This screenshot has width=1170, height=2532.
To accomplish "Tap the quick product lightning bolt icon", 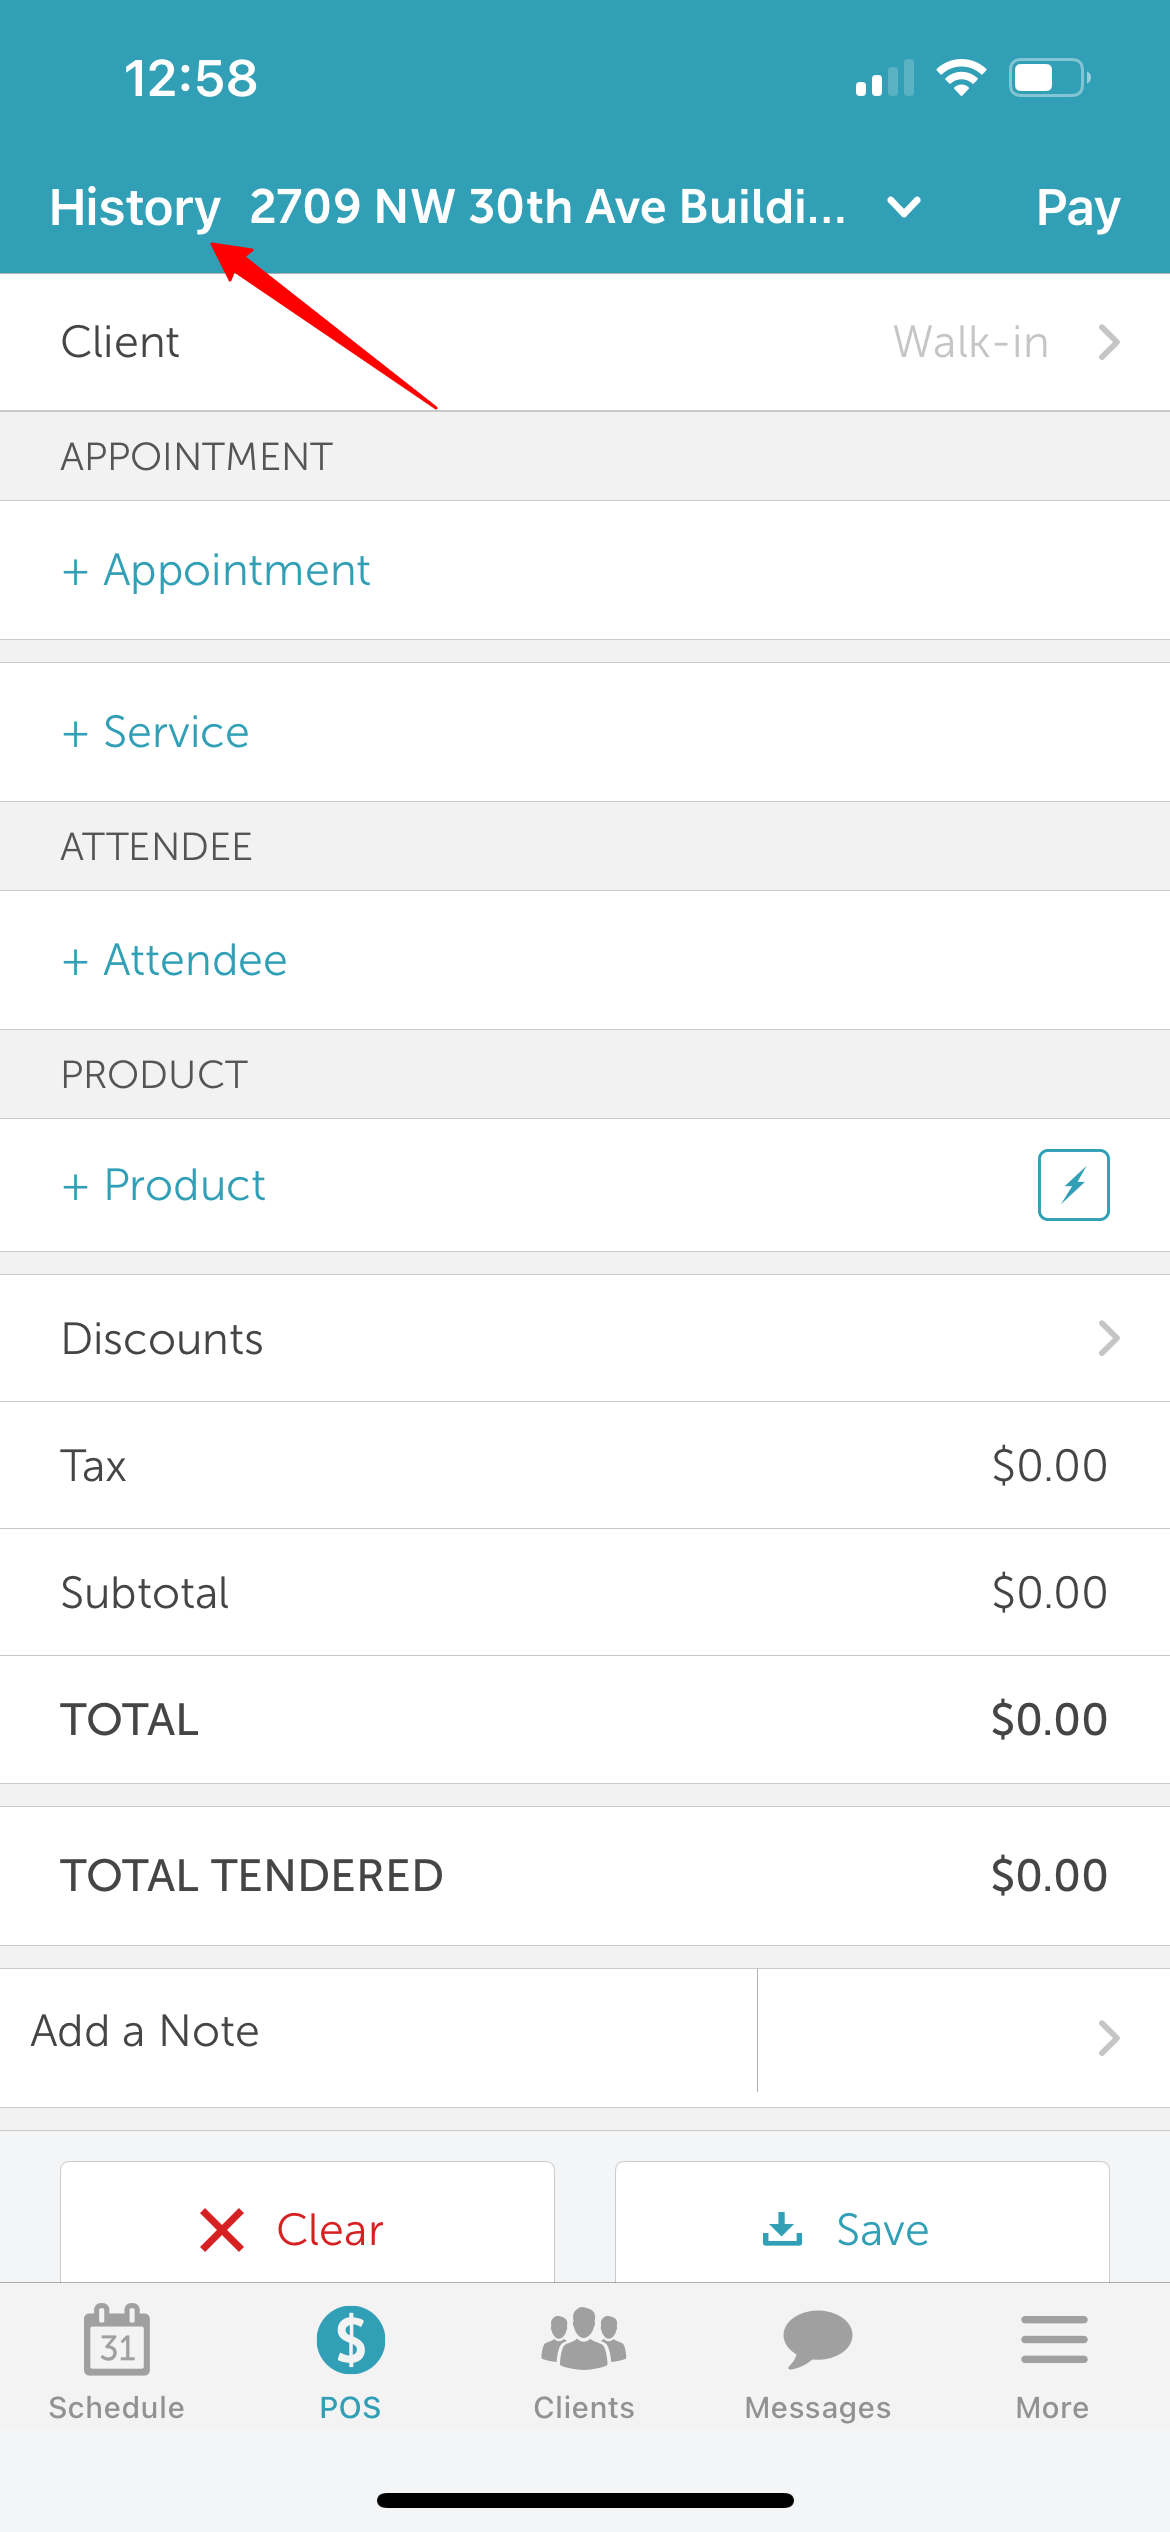I will click(1073, 1185).
